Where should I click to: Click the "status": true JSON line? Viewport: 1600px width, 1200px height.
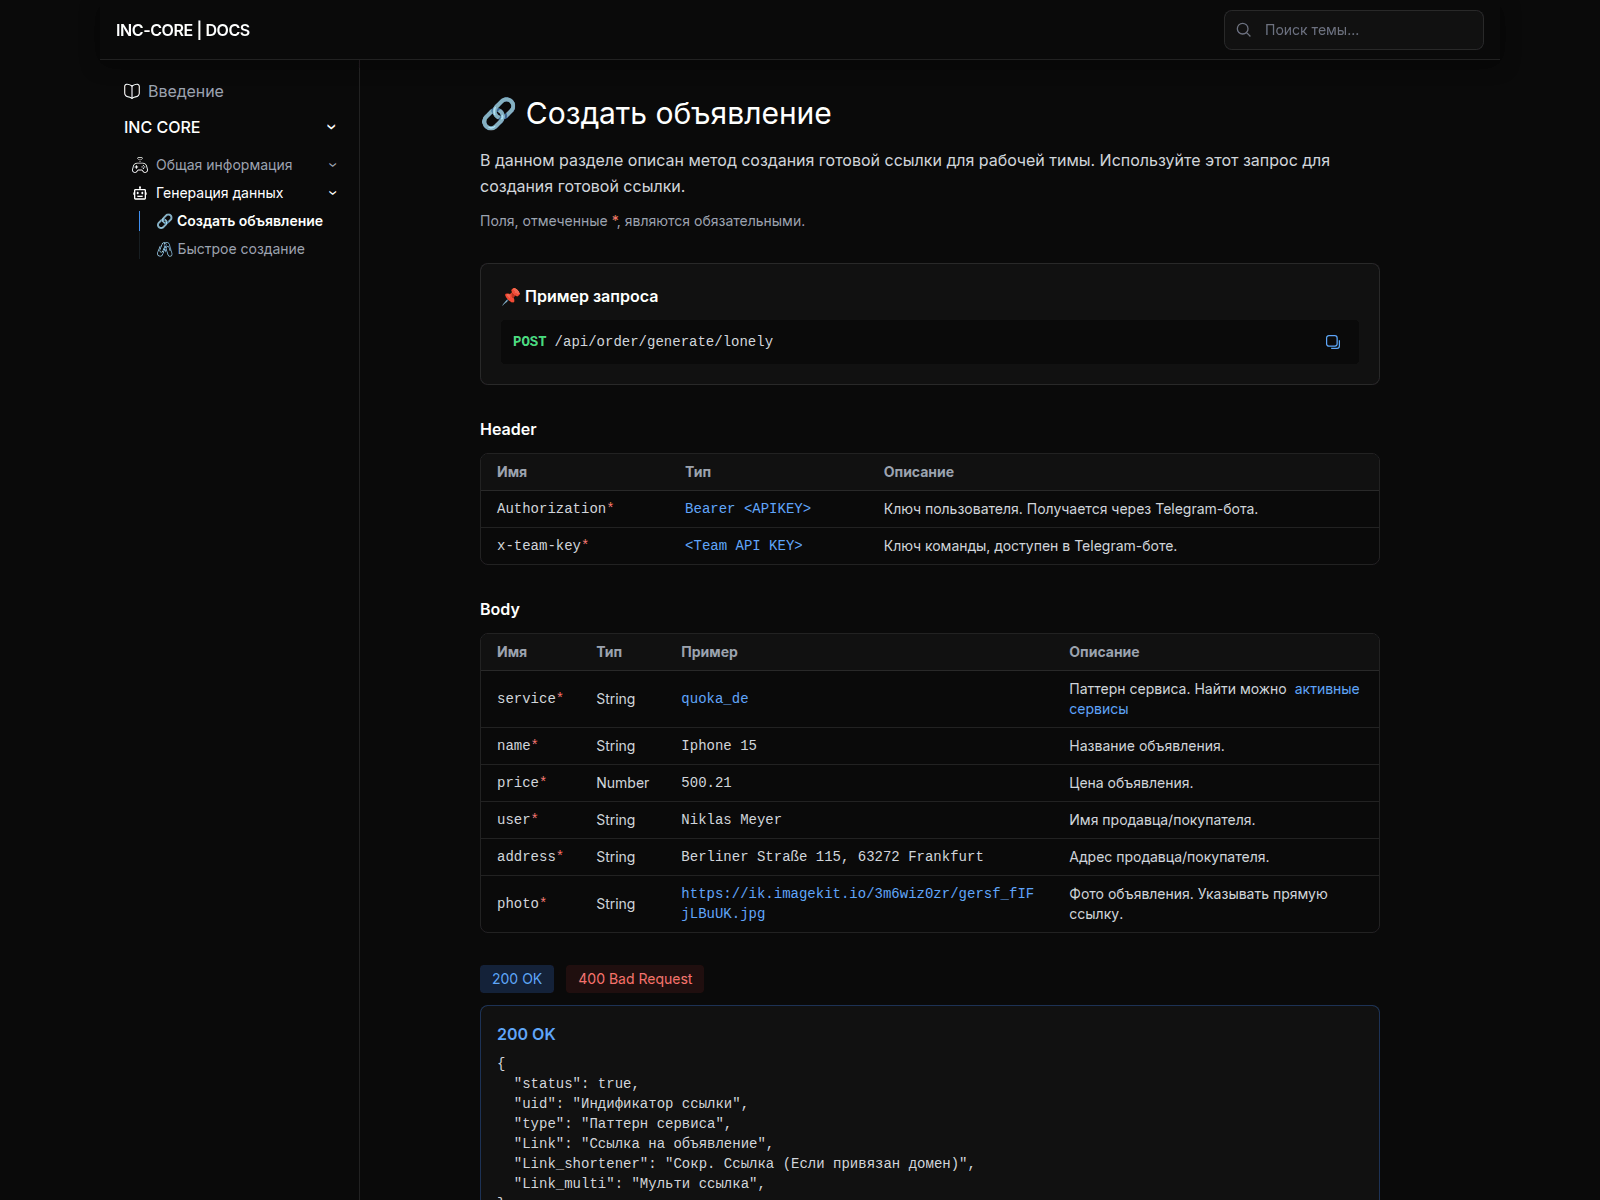pos(576,1084)
